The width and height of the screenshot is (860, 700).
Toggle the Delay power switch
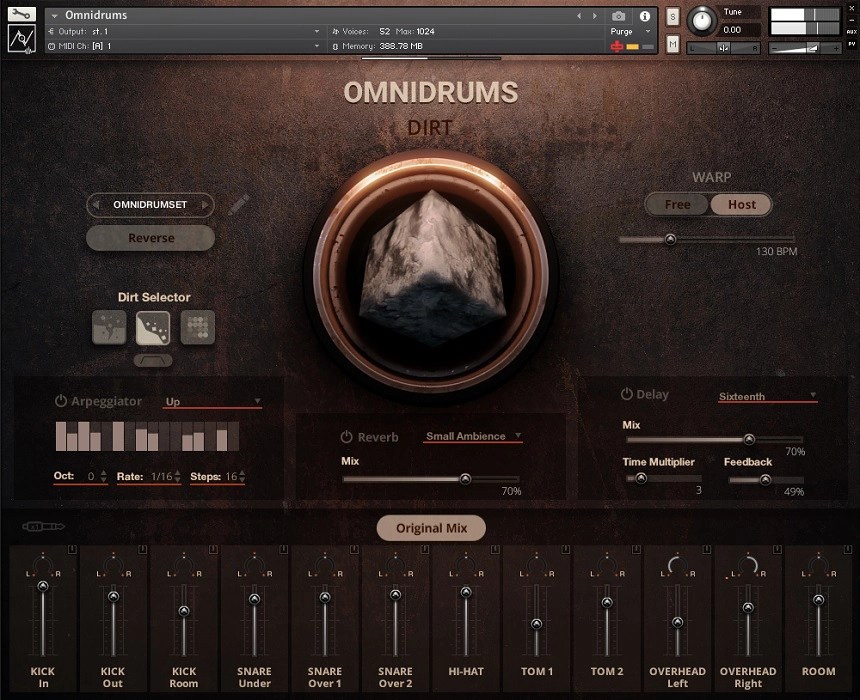626,394
